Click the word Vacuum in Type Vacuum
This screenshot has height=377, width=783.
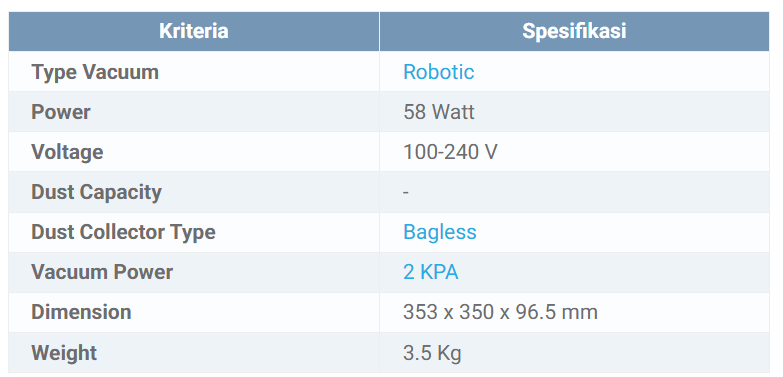point(120,72)
